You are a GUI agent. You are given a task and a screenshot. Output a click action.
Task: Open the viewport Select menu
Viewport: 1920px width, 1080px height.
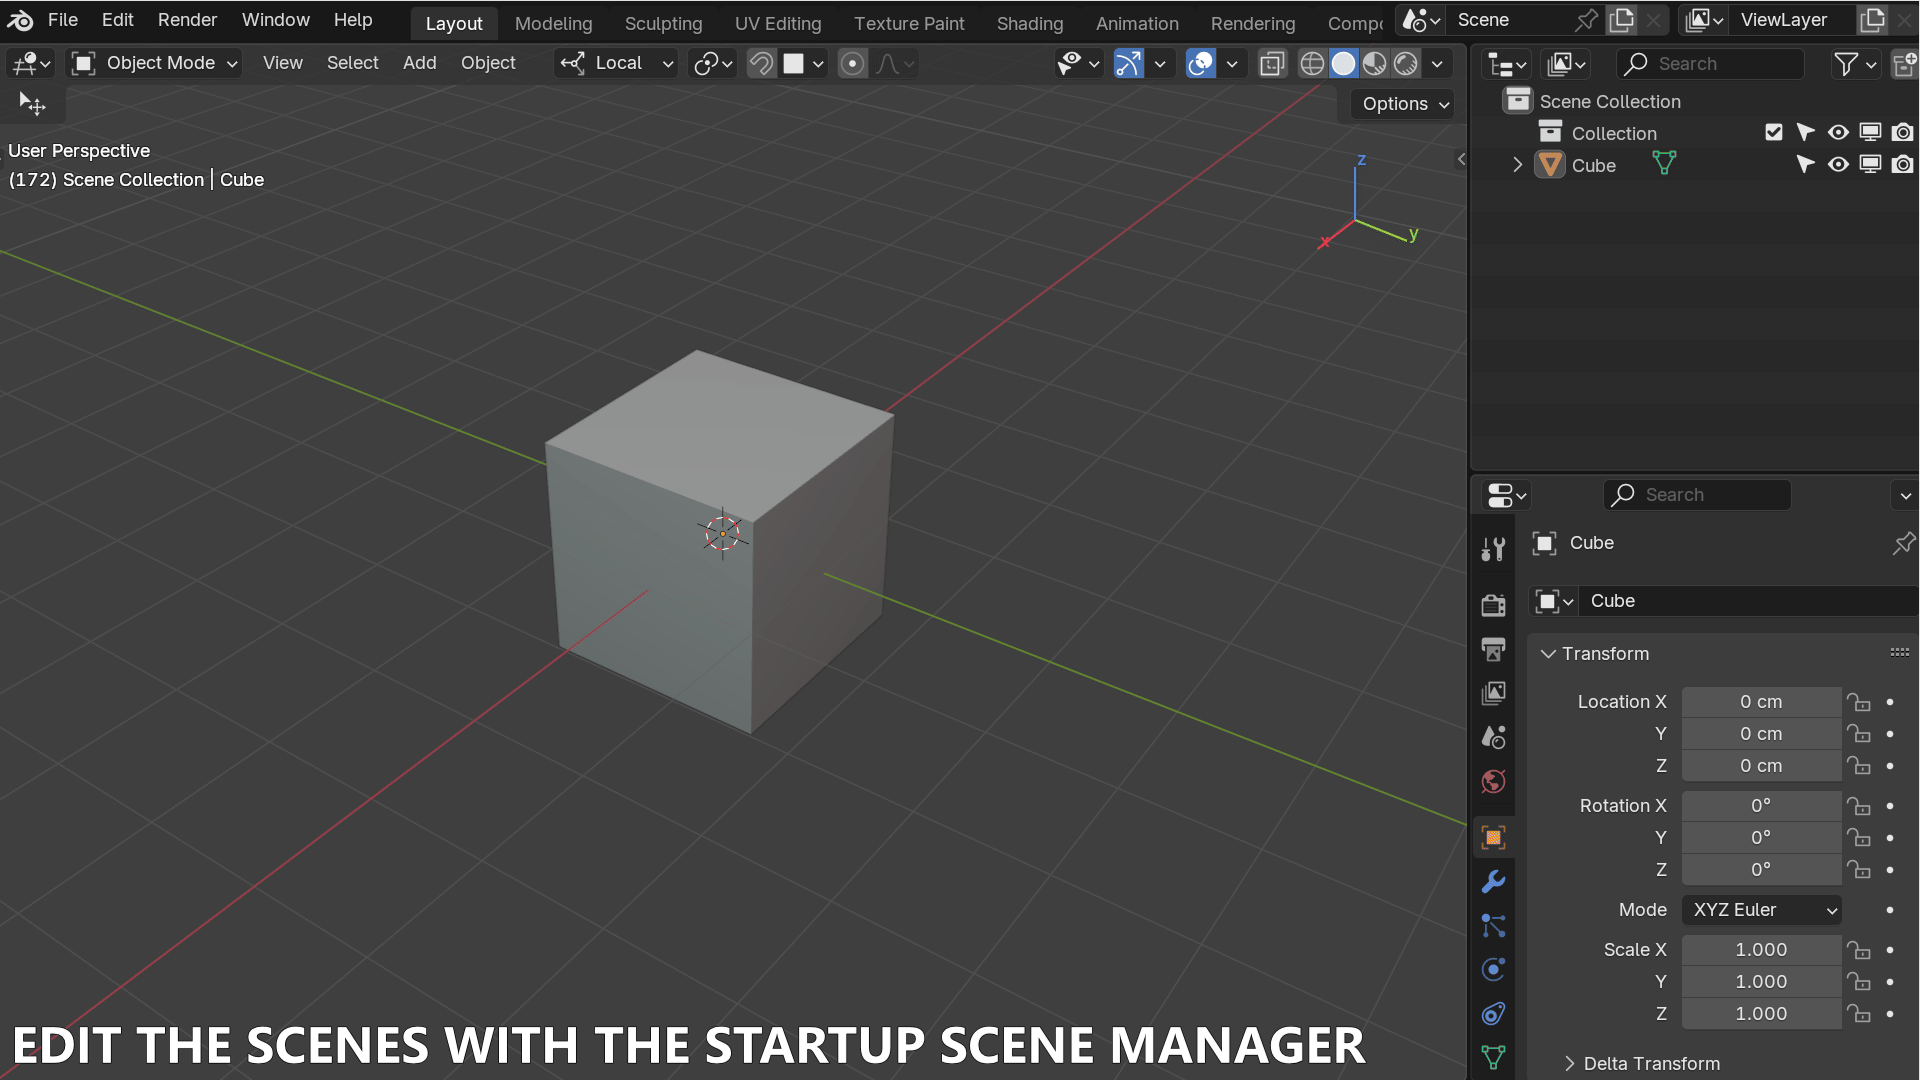tap(352, 63)
